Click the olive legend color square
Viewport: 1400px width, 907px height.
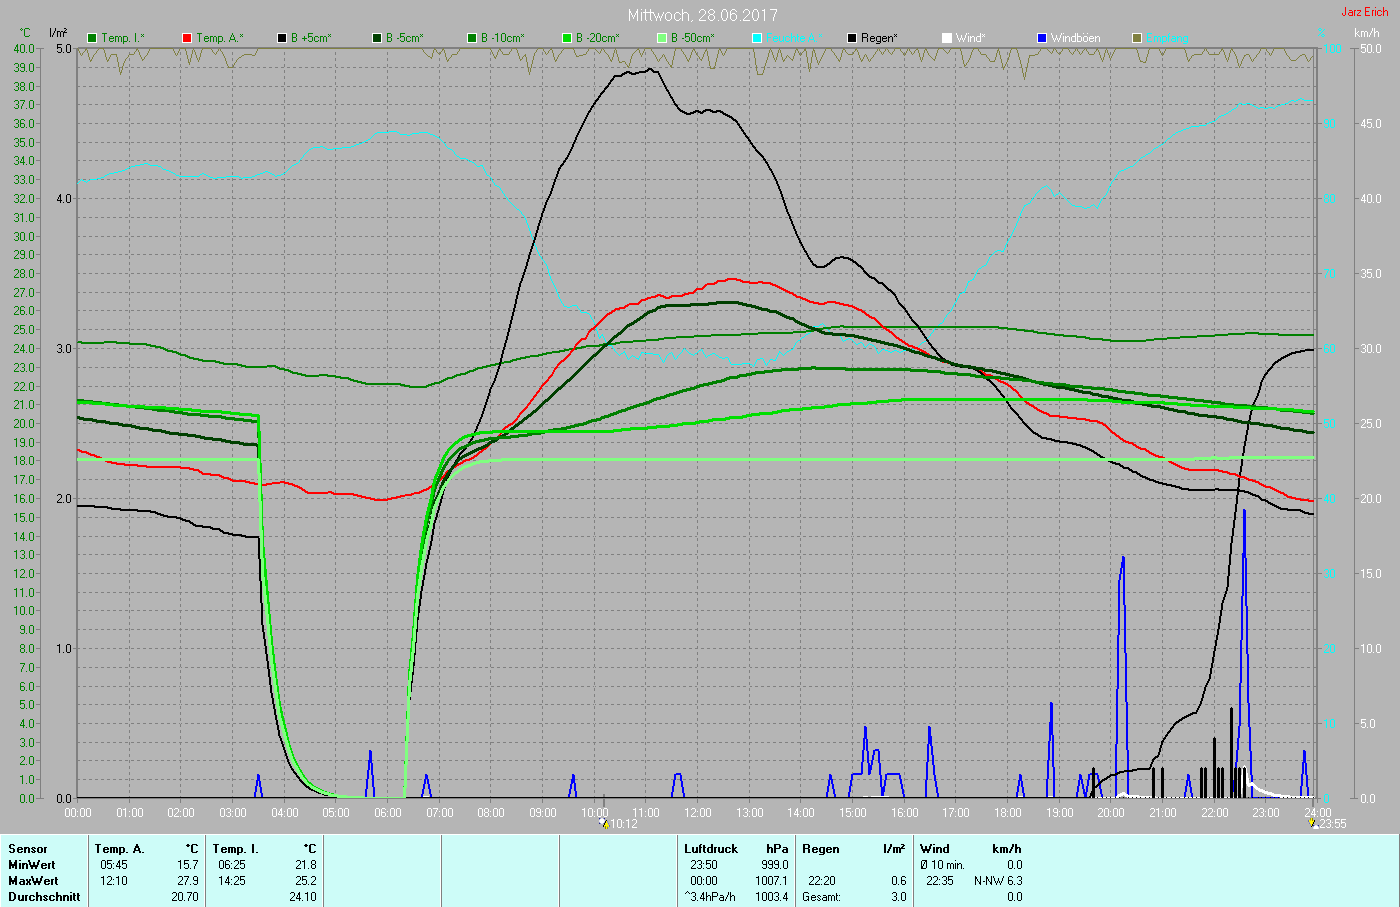coord(1137,38)
